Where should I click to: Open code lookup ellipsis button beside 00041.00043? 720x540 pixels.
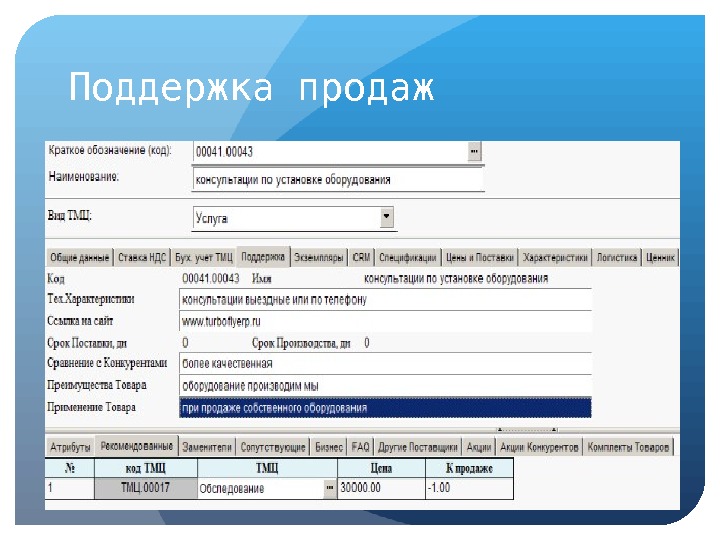tap(474, 151)
